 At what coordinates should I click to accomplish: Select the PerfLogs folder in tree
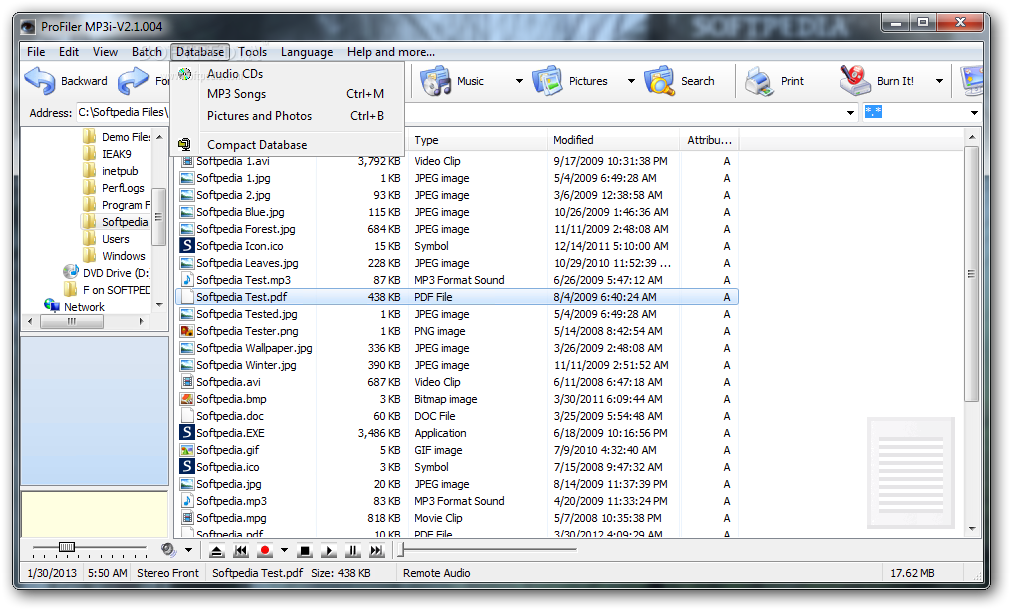click(x=123, y=188)
